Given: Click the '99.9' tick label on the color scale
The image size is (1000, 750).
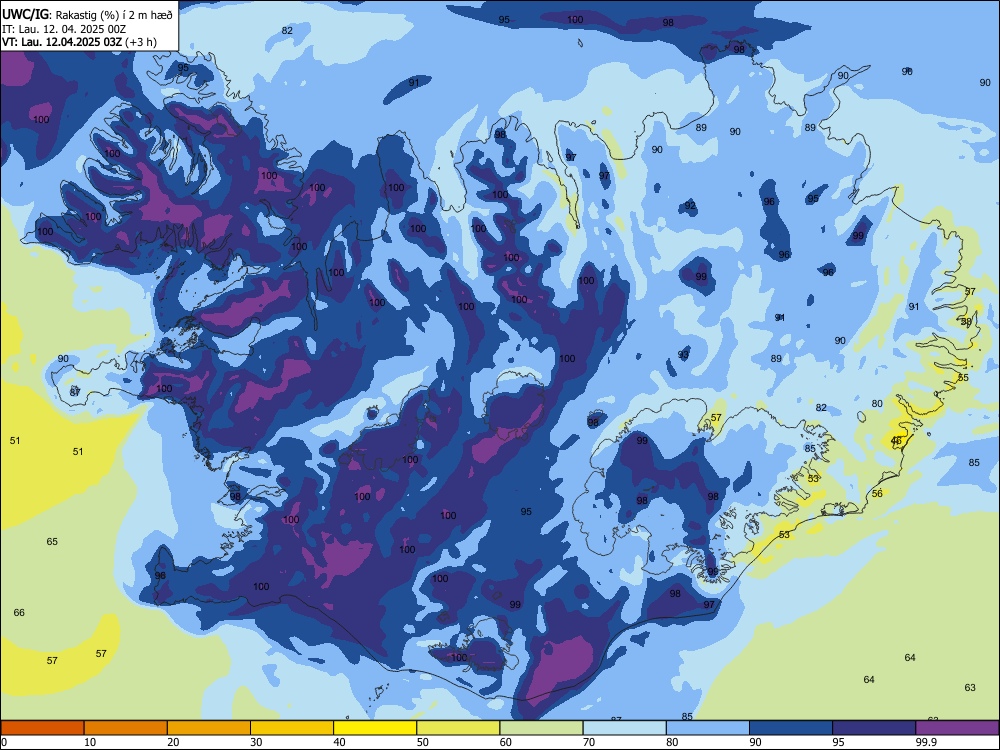Looking at the screenshot, I should pyautogui.click(x=926, y=742).
